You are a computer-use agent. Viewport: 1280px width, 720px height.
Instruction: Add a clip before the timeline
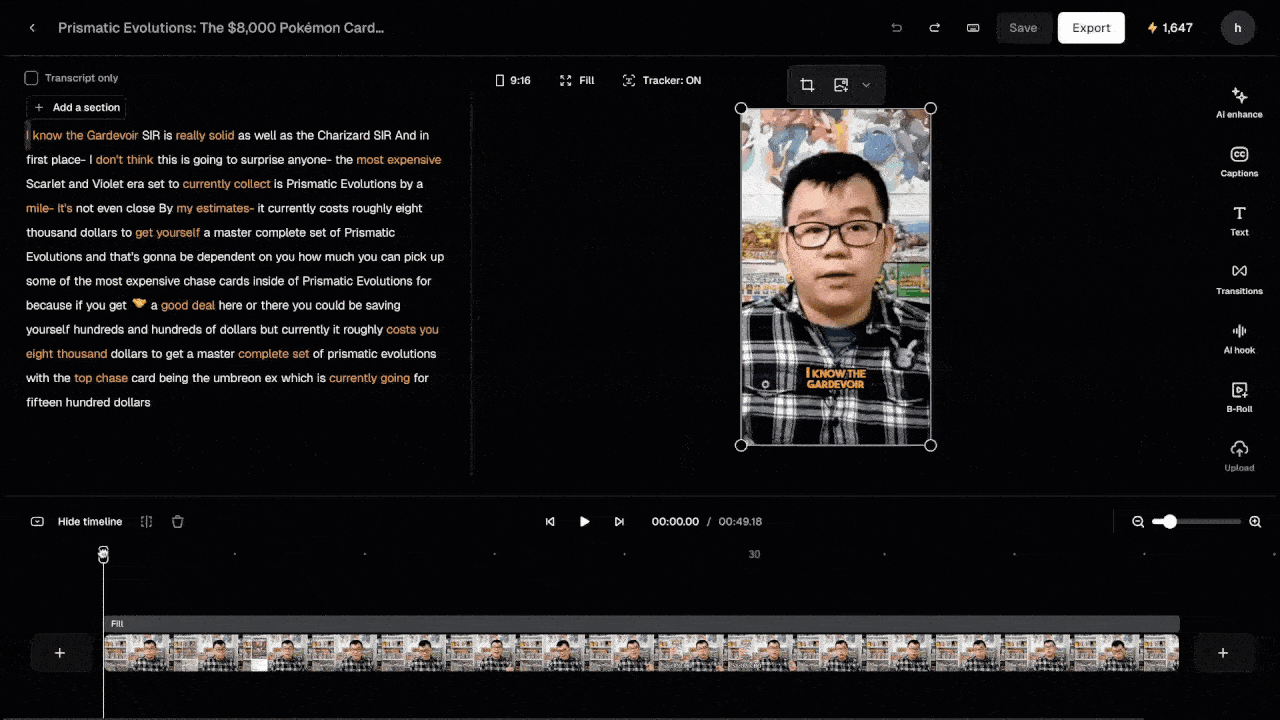[x=59, y=653]
